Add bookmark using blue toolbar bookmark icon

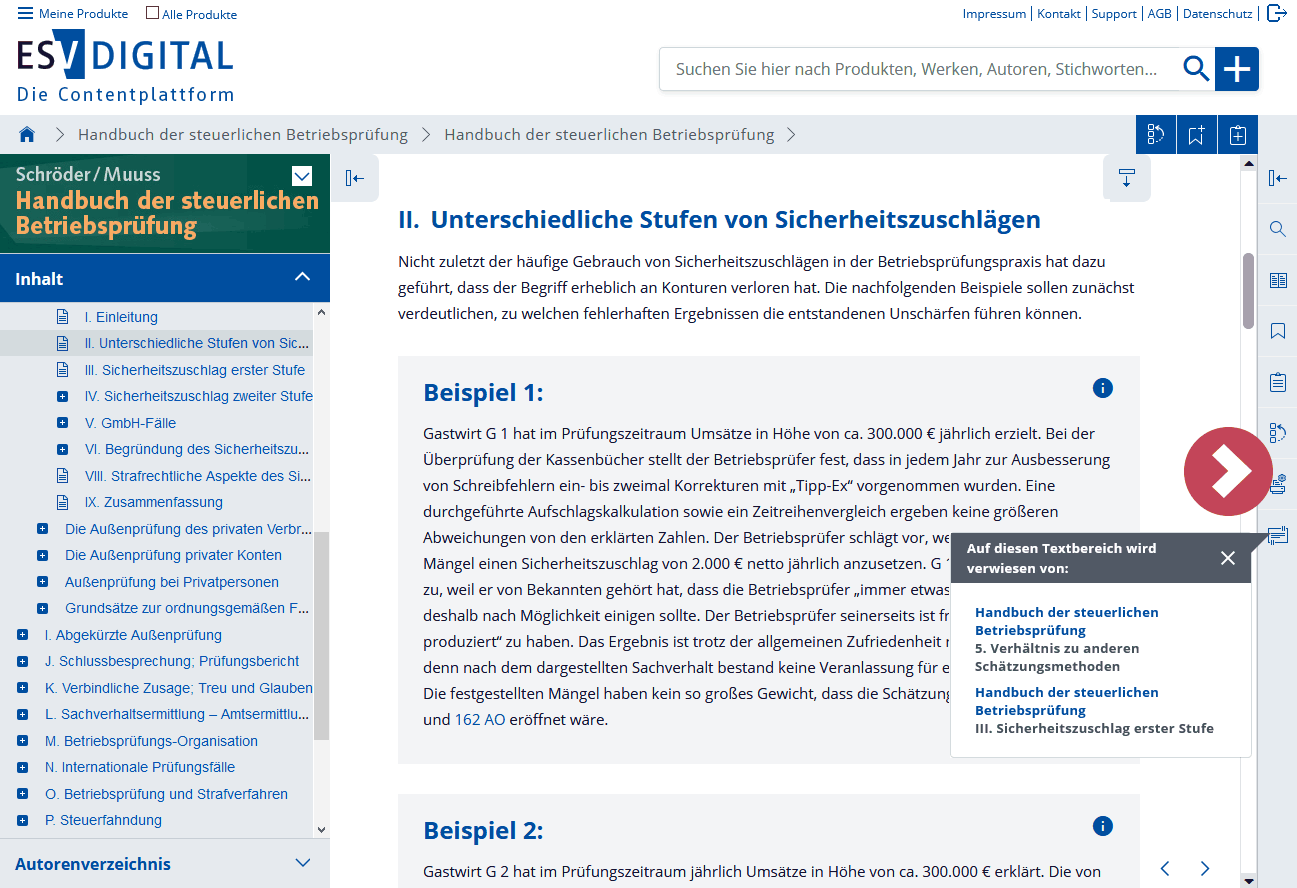(x=1196, y=135)
